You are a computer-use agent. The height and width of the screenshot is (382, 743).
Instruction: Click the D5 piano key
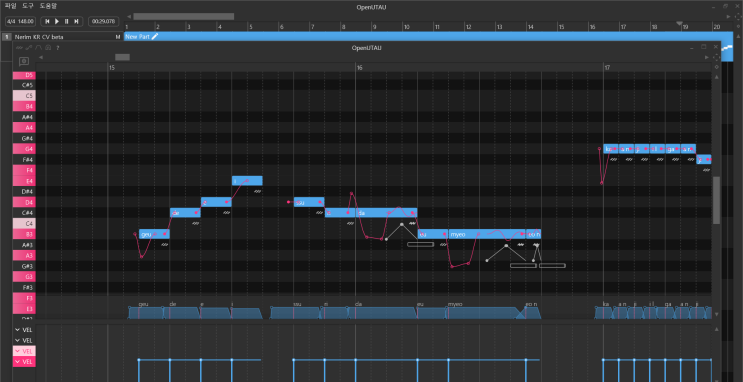point(24,75)
